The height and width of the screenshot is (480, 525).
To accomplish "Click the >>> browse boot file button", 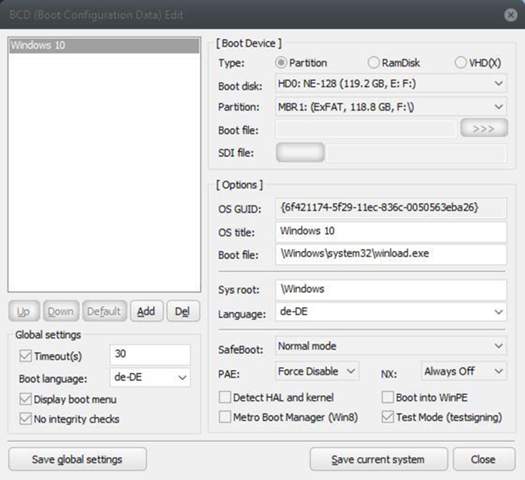I will [x=484, y=128].
